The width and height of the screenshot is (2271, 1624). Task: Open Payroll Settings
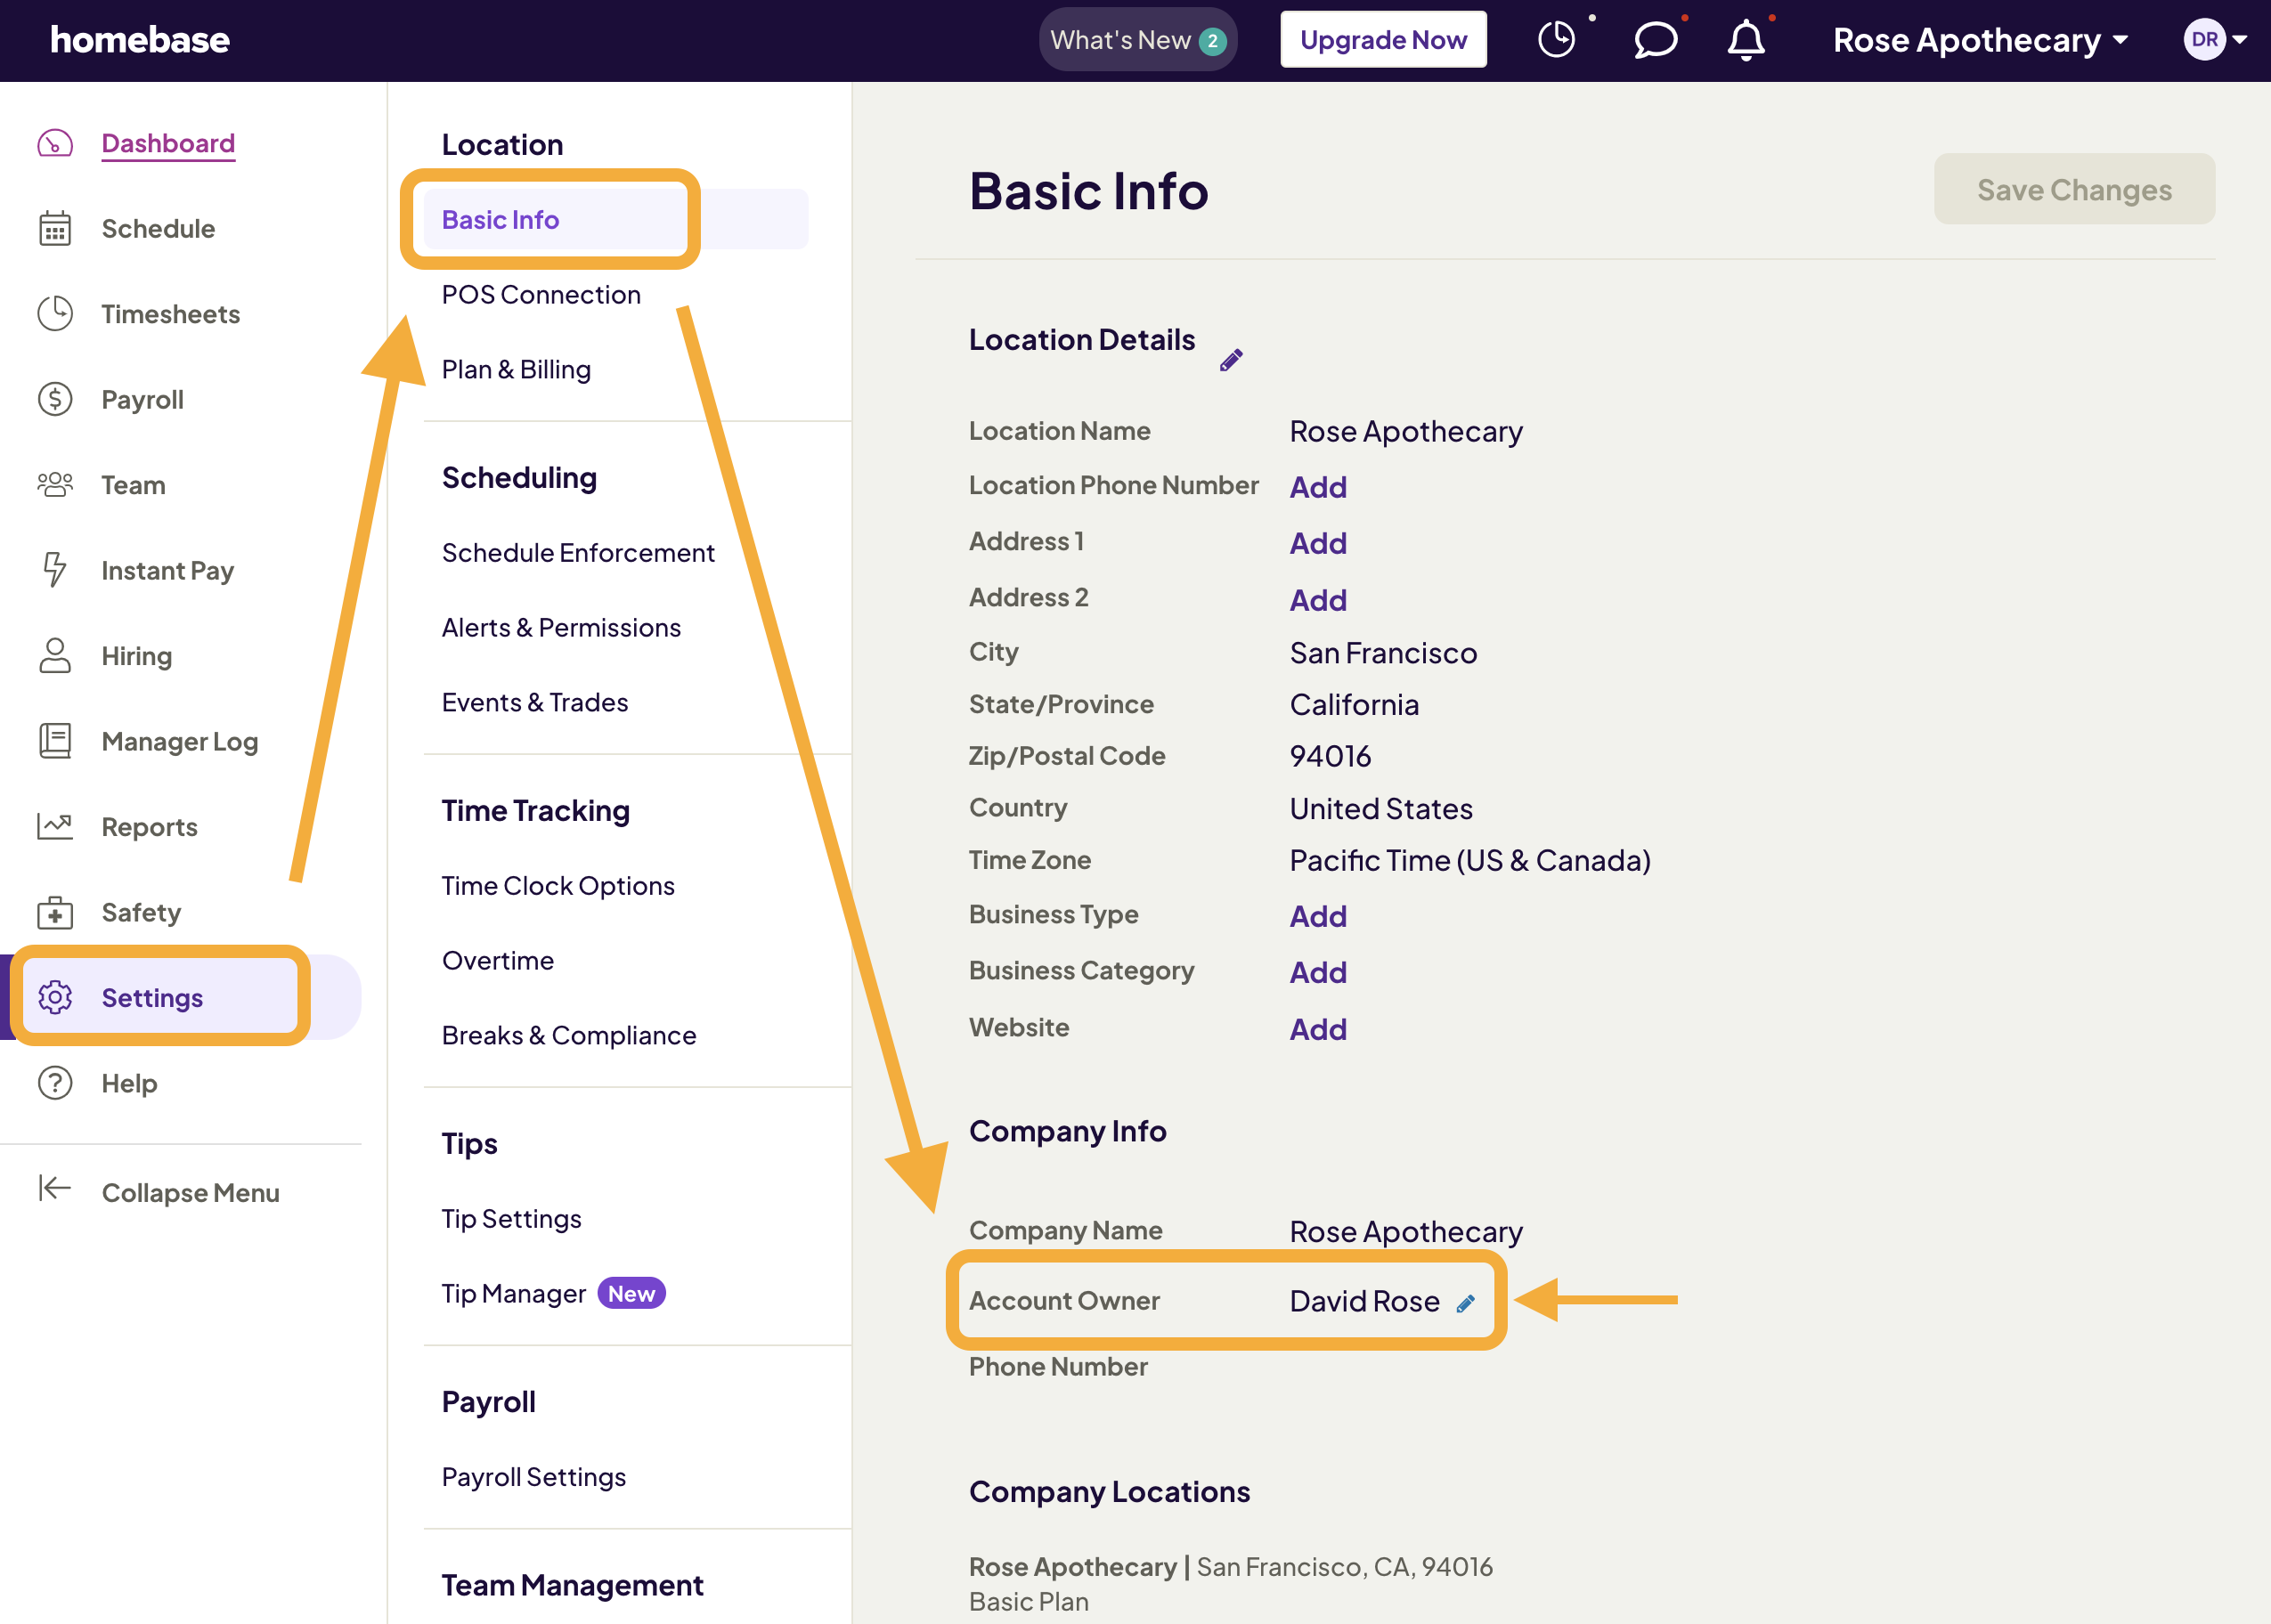pyautogui.click(x=533, y=1477)
